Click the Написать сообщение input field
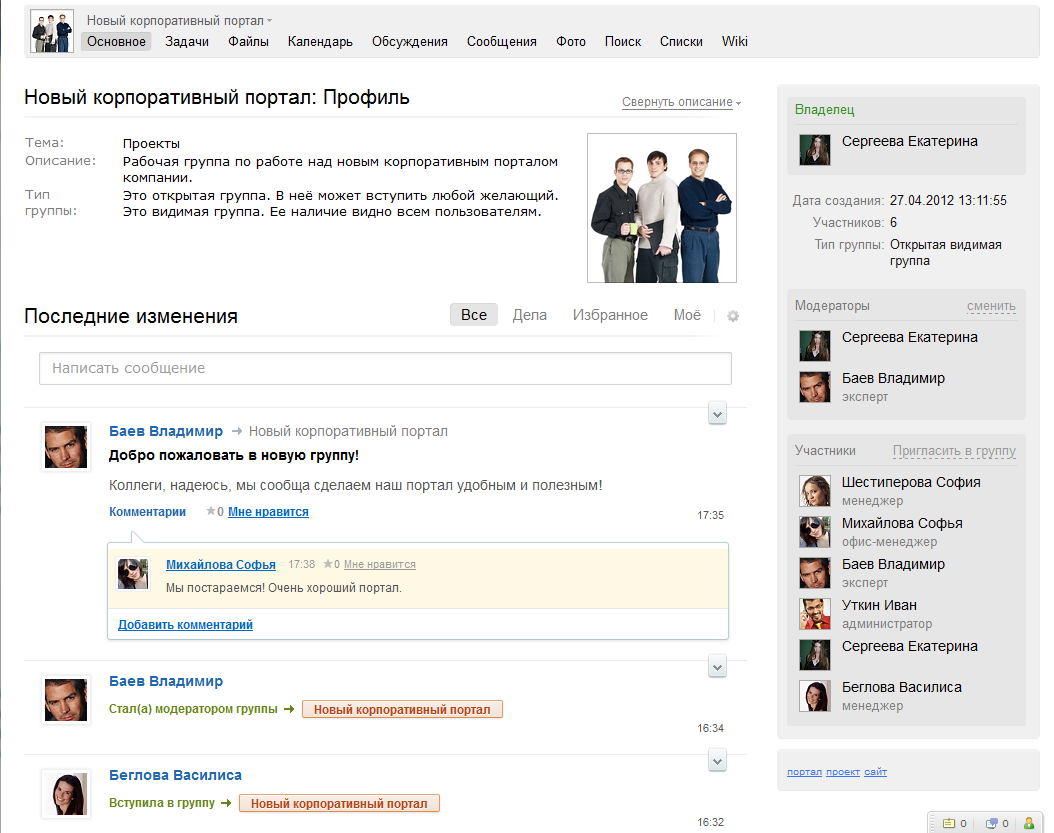This screenshot has height=833, width=1054. (x=385, y=368)
